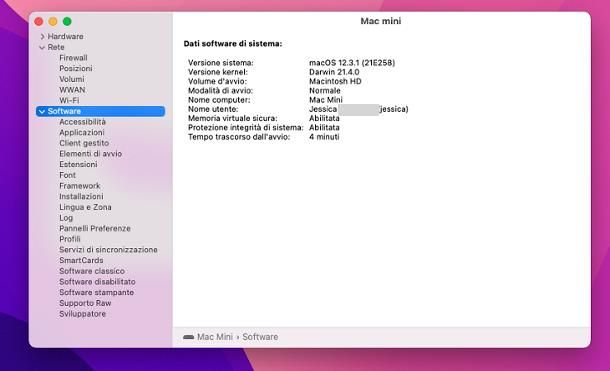Show the Applicazioni list
This screenshot has height=371, width=610.
pyautogui.click(x=82, y=133)
